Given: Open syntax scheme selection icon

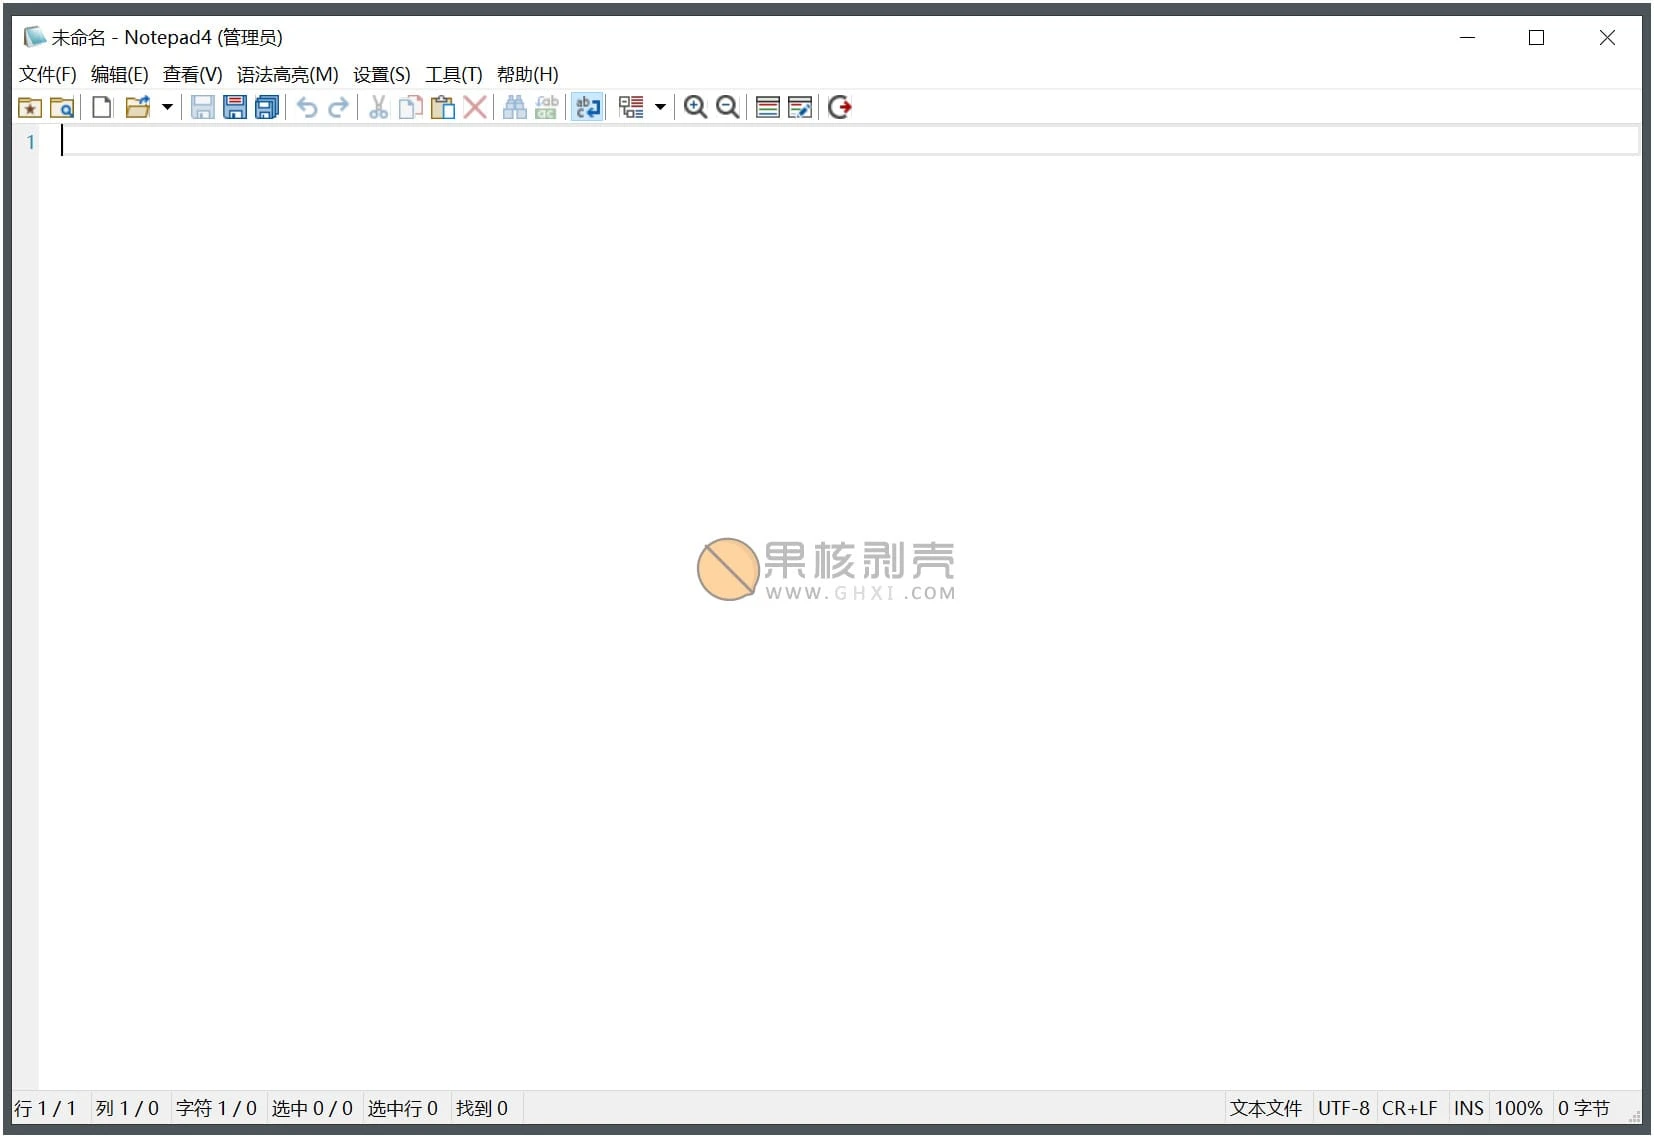Looking at the screenshot, I should [768, 107].
